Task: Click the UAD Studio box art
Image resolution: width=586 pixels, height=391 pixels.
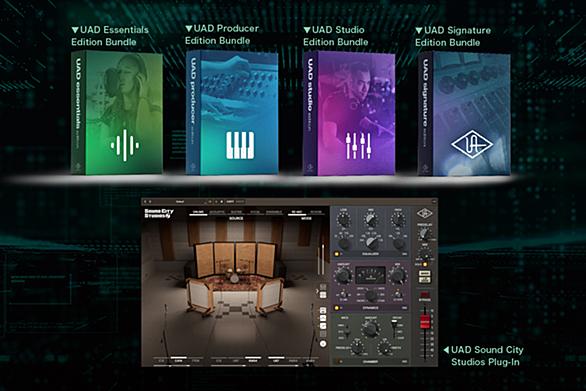Action: (349, 114)
